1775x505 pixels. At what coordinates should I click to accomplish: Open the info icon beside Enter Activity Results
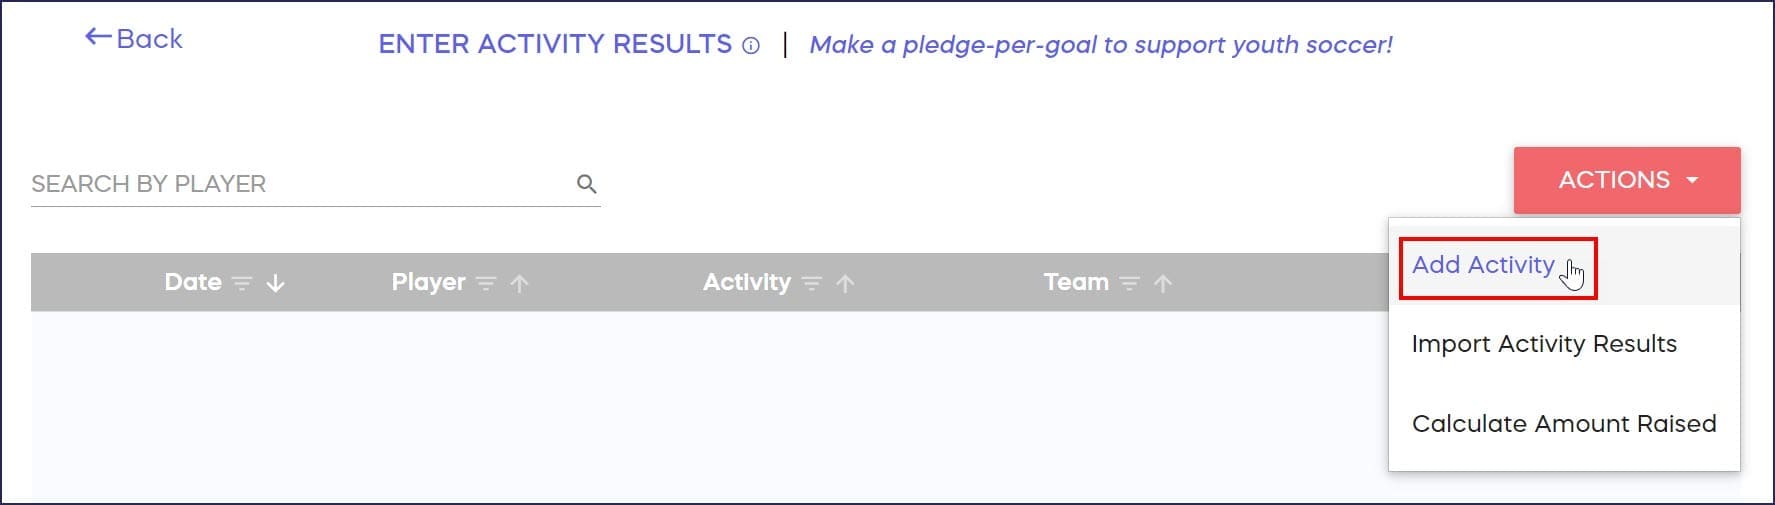click(751, 46)
